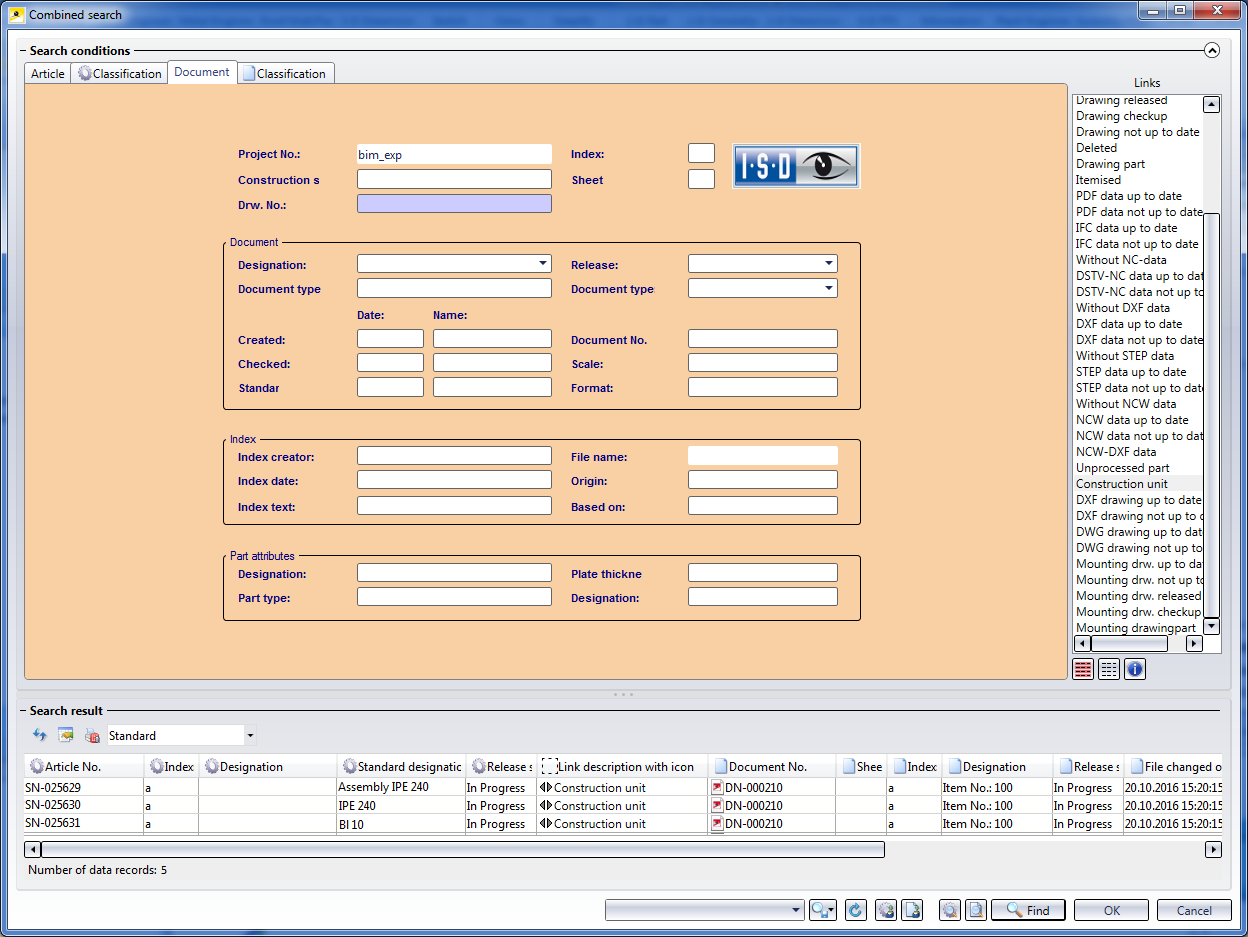This screenshot has width=1248, height=937.
Task: Switch to the Article tab
Action: tap(47, 74)
